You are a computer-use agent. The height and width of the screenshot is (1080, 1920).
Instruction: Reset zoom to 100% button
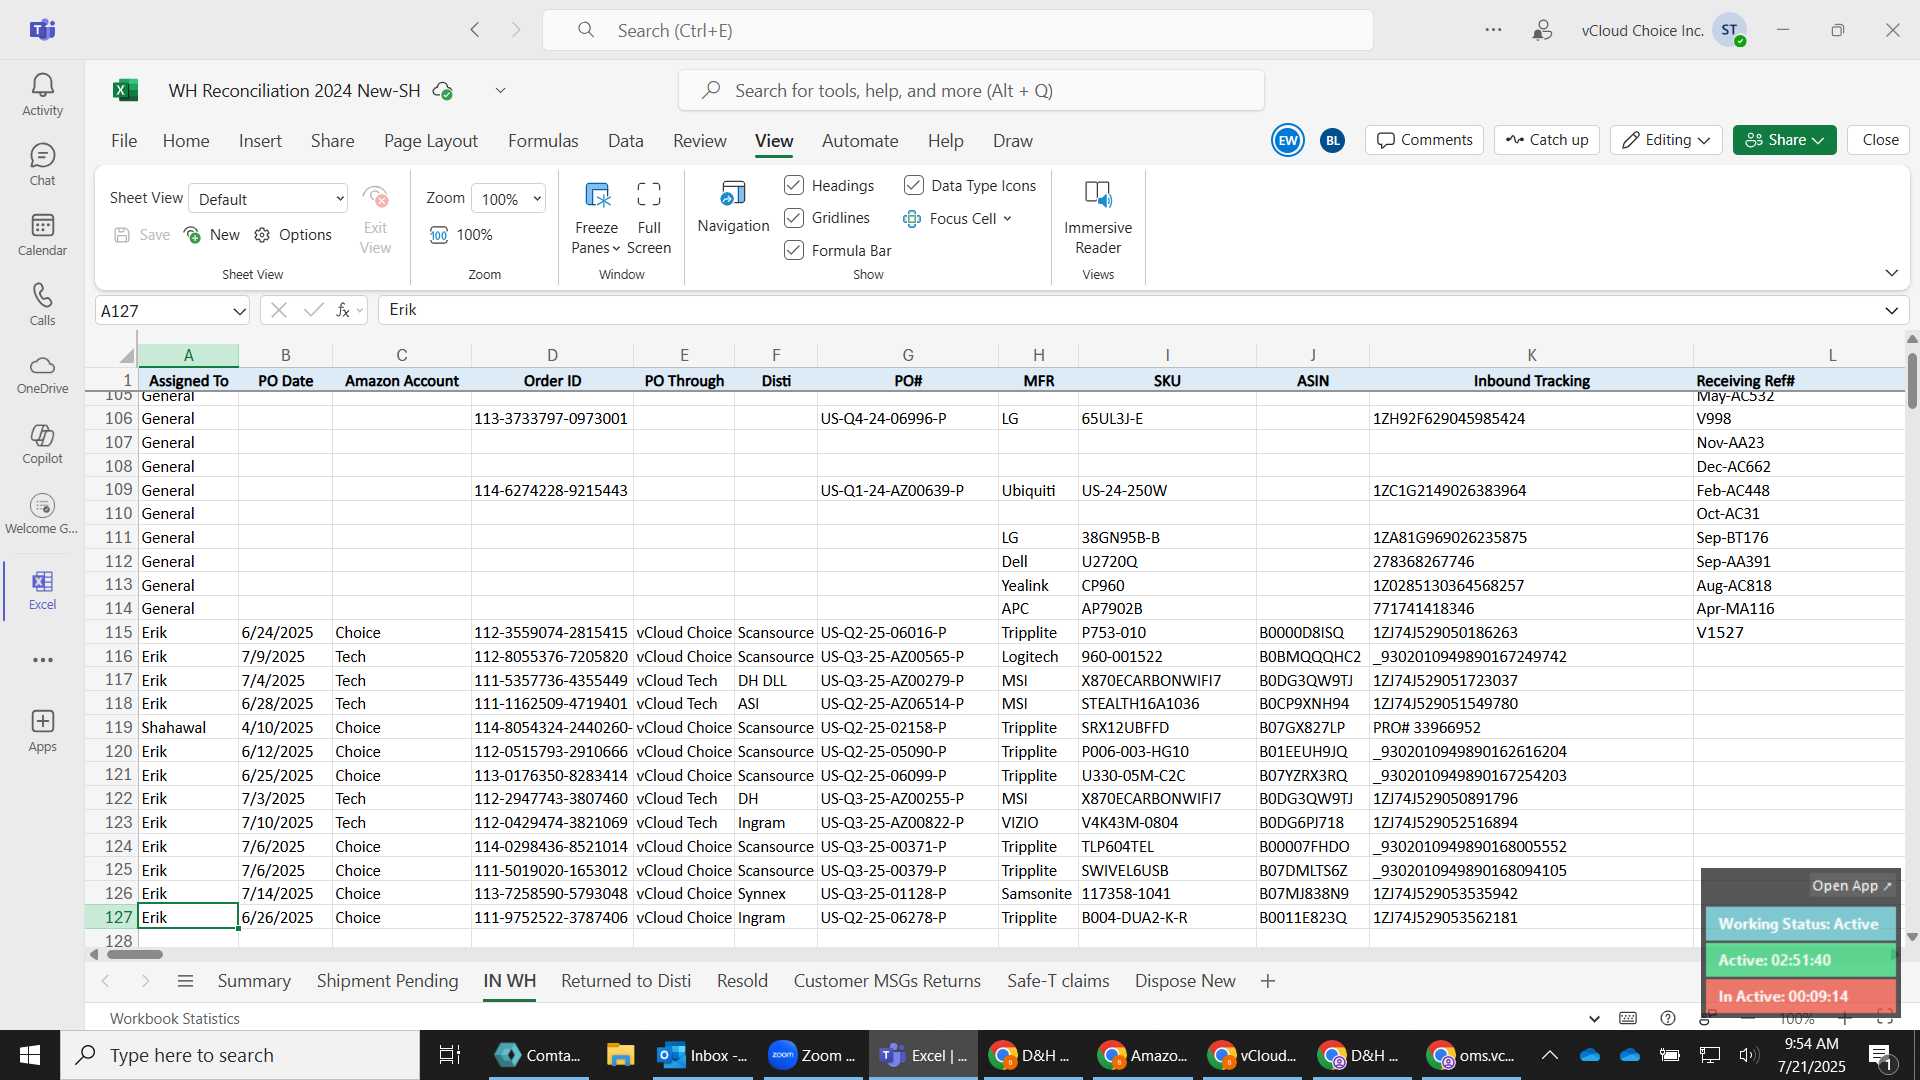point(461,235)
